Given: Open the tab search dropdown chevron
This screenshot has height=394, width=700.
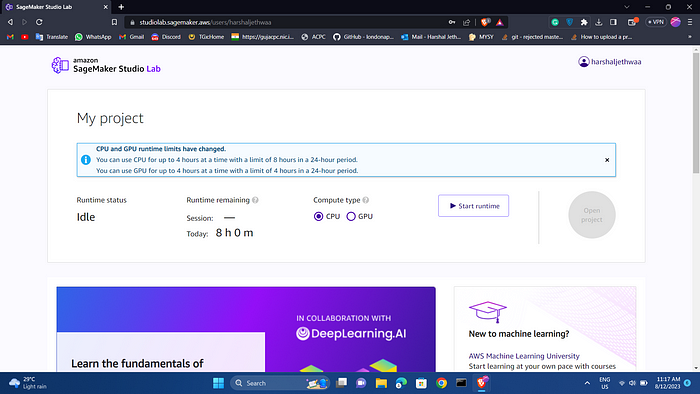Looking at the screenshot, I should tap(627, 7).
